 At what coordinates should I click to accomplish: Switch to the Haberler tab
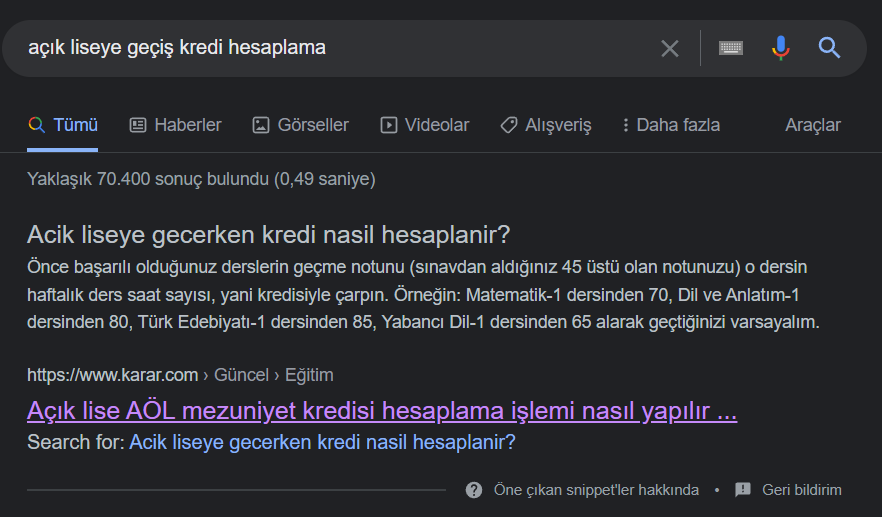click(187, 125)
